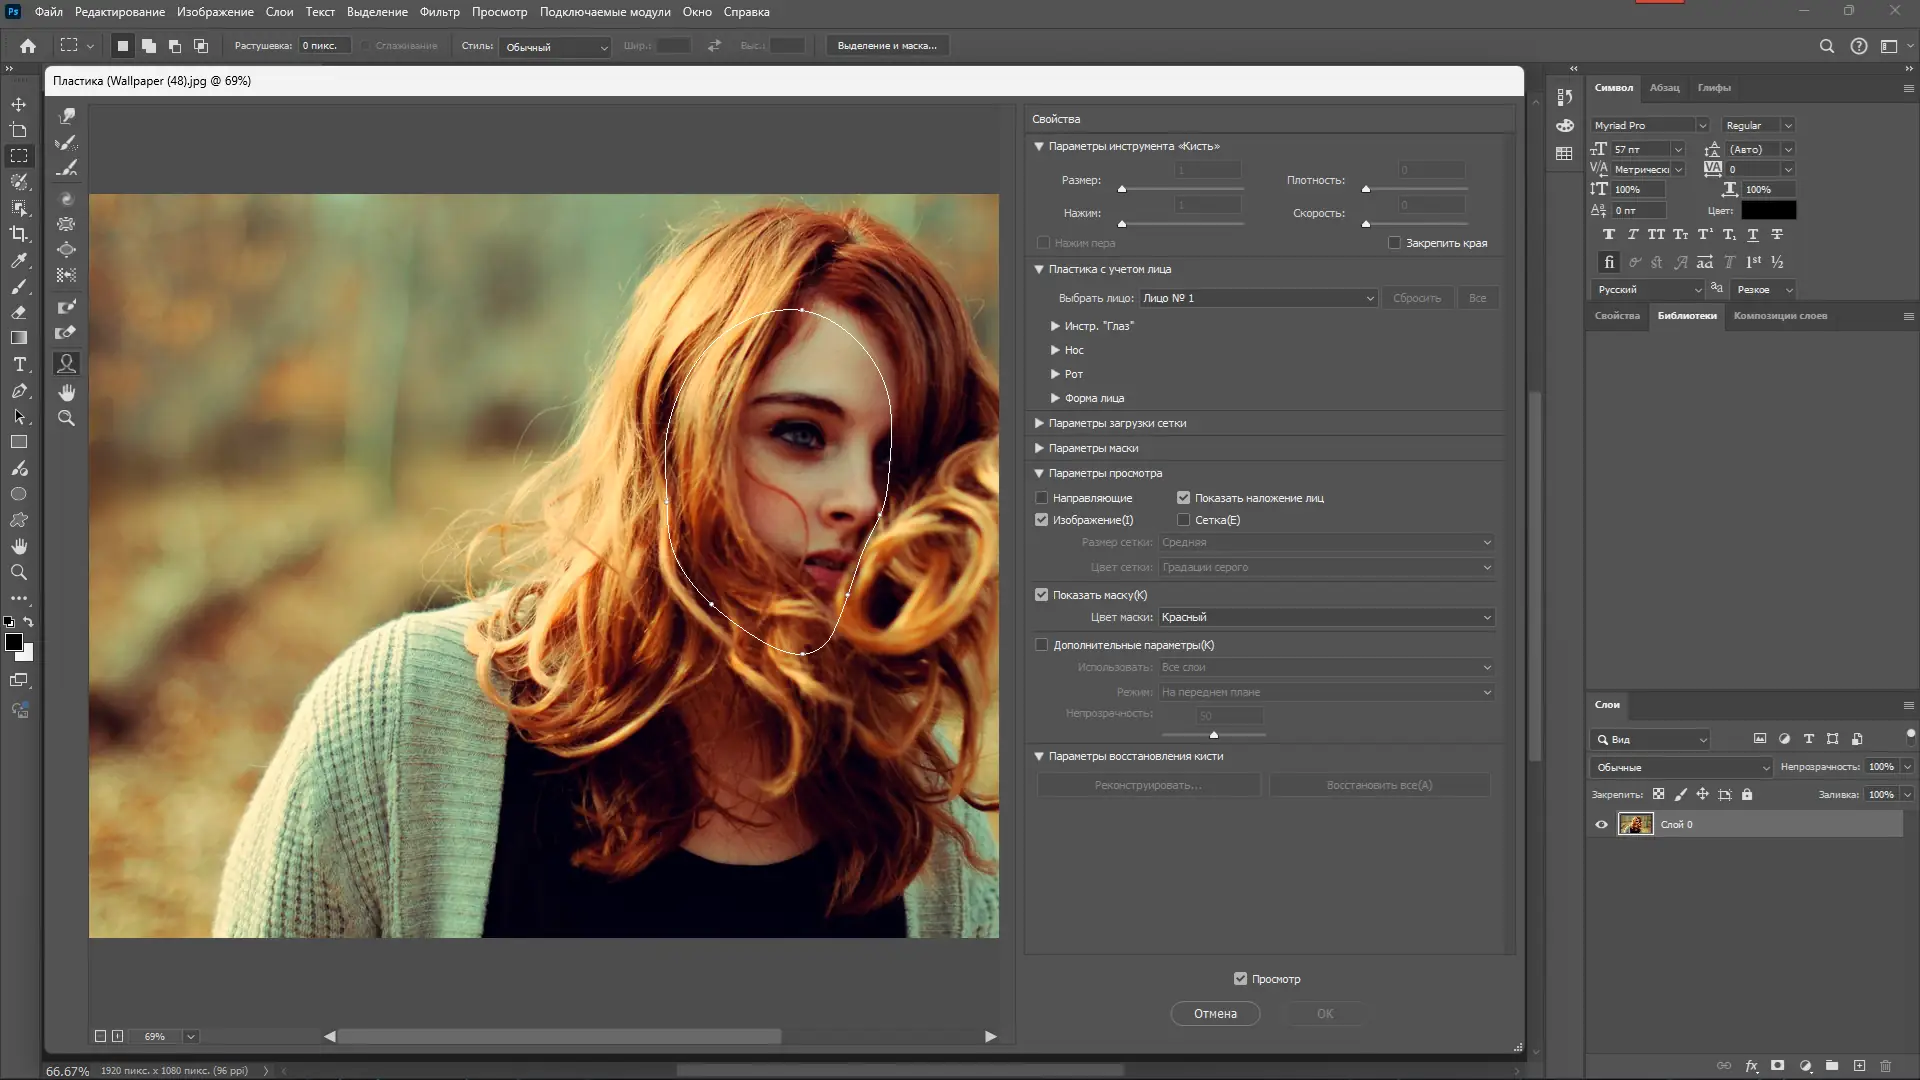This screenshot has height=1080, width=1920.
Task: Toggle the Сетка(E) checkbox
Action: (1183, 520)
